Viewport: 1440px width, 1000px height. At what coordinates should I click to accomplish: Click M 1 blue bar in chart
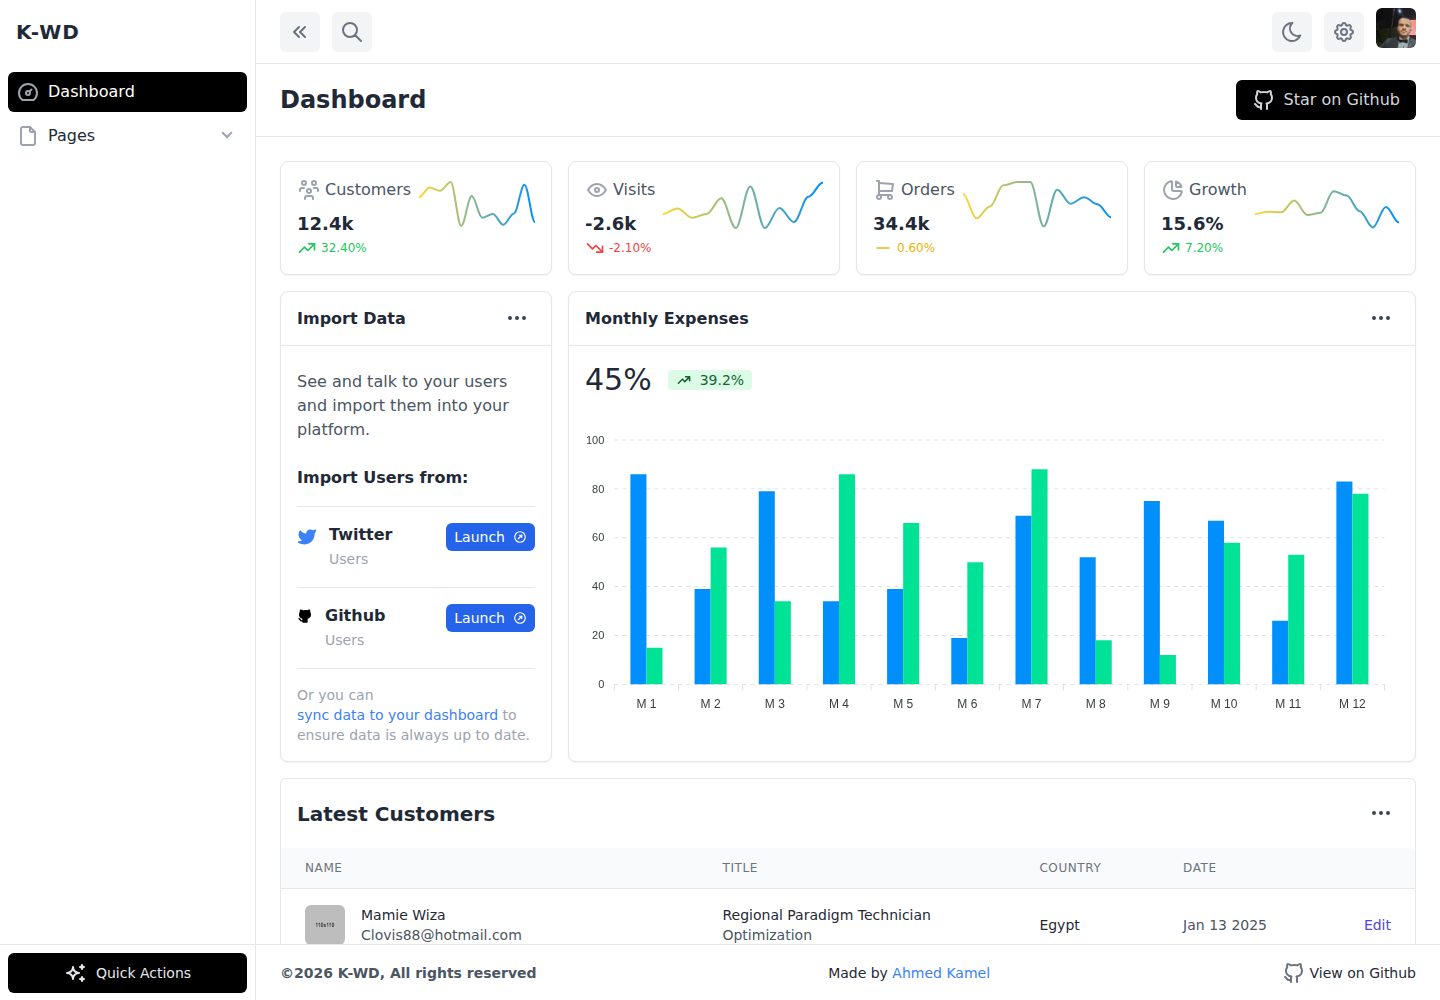point(638,579)
